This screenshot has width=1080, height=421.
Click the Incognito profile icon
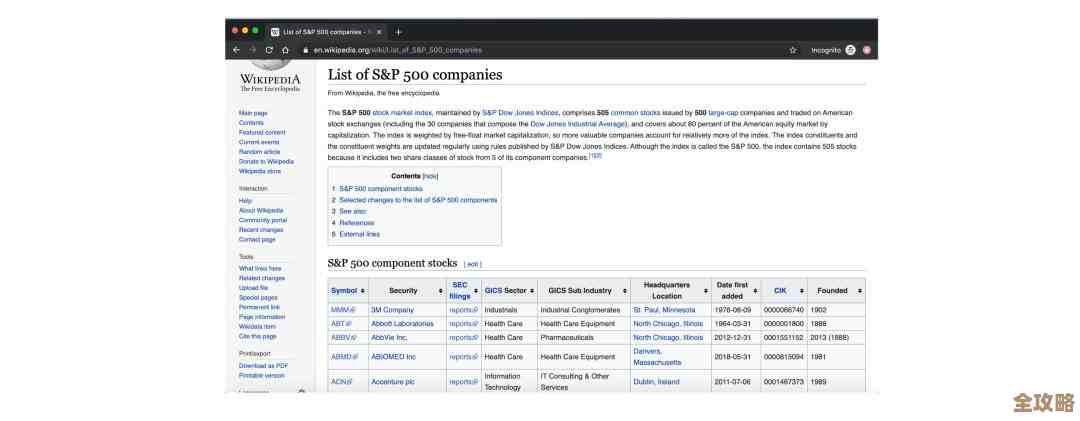pos(850,49)
